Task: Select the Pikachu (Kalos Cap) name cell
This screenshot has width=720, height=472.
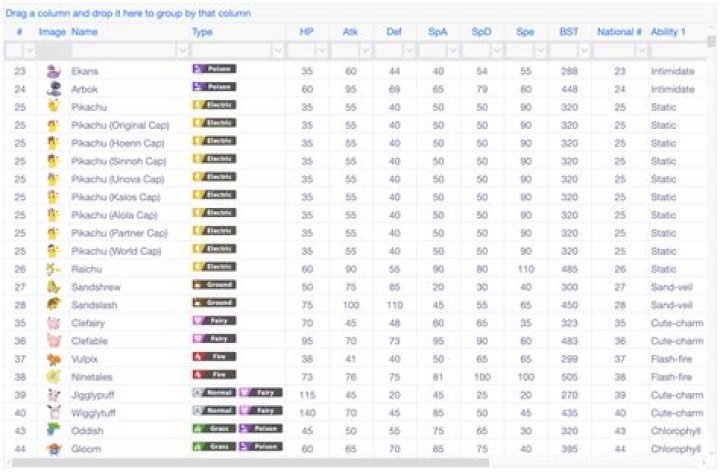Action: coord(116,197)
